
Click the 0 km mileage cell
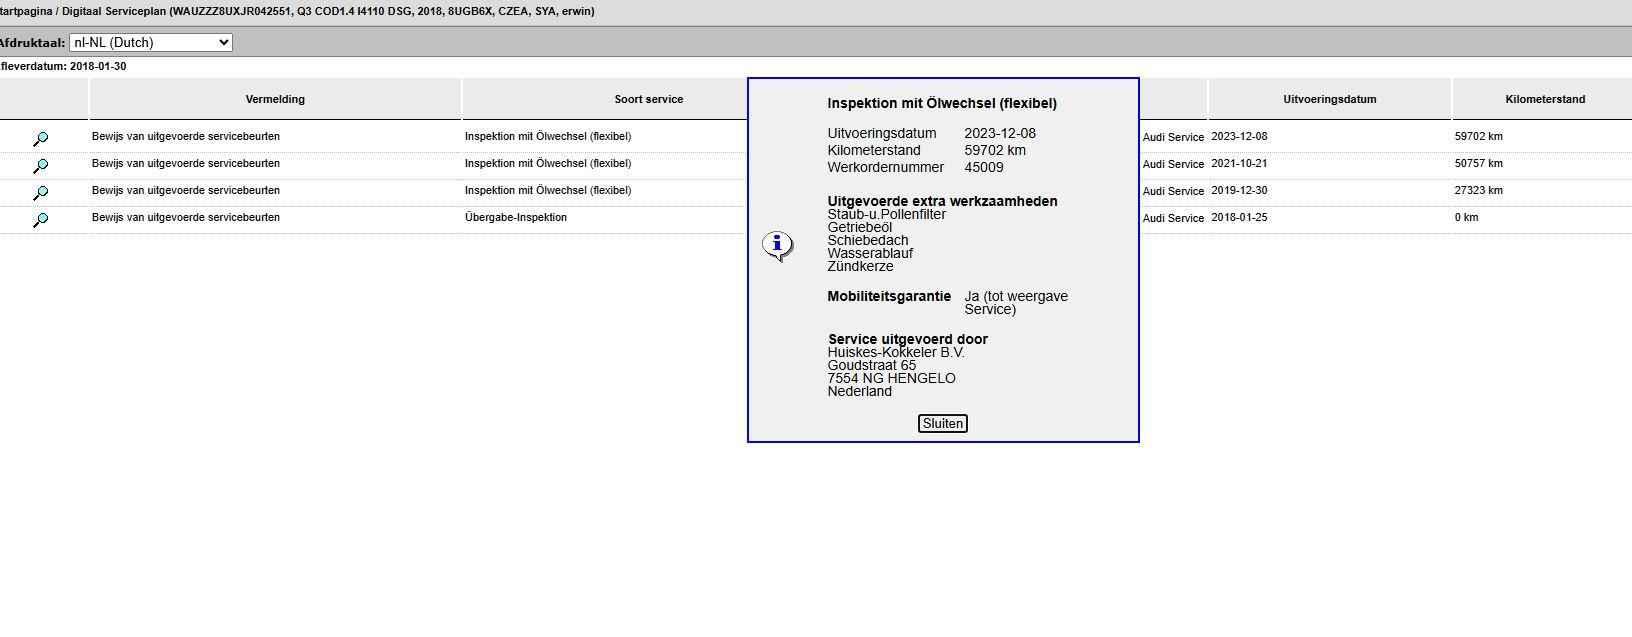(x=1467, y=218)
